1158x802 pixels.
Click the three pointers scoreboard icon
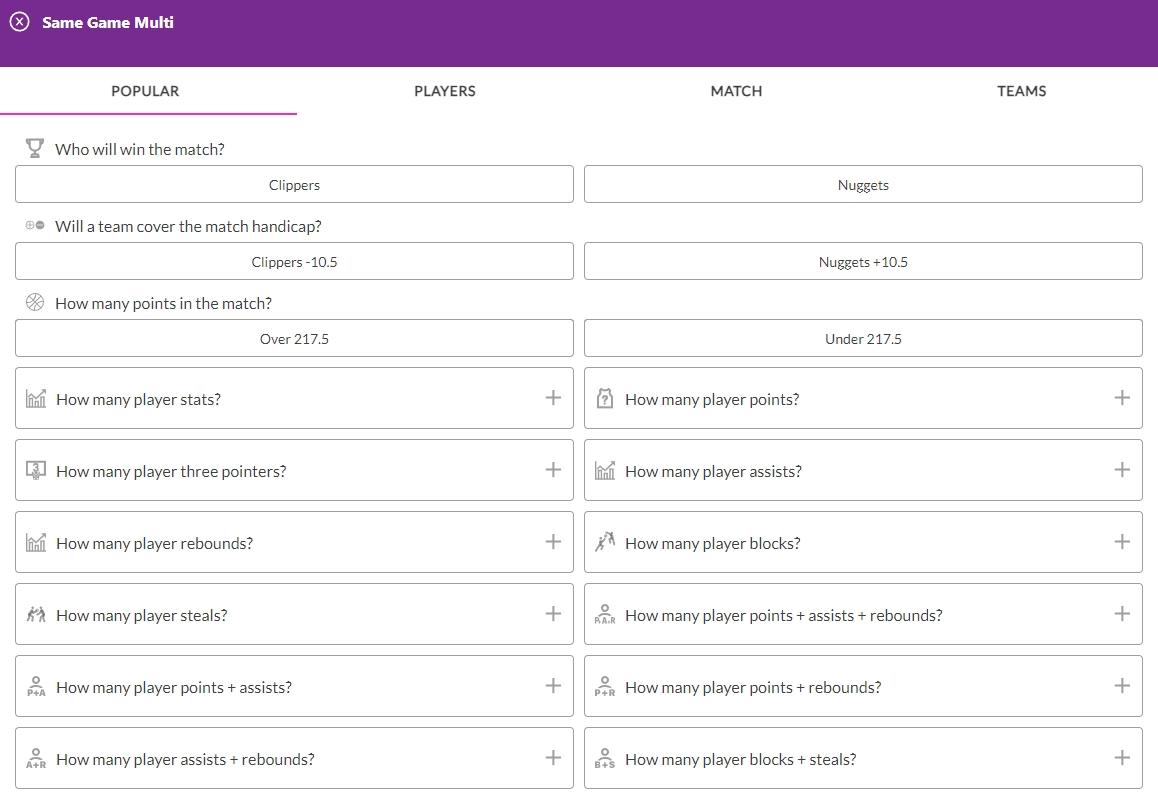pos(36,471)
